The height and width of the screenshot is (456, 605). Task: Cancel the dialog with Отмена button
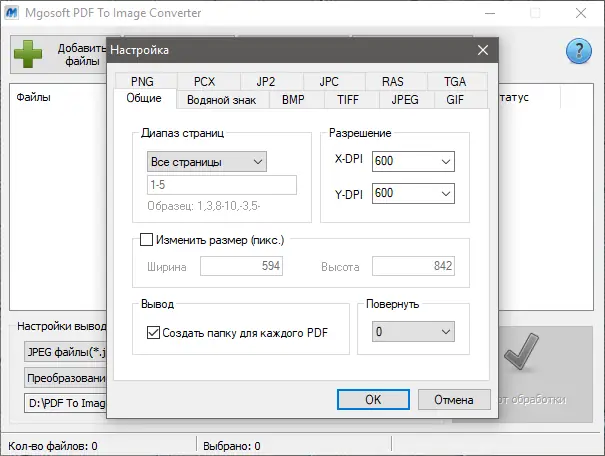[454, 399]
